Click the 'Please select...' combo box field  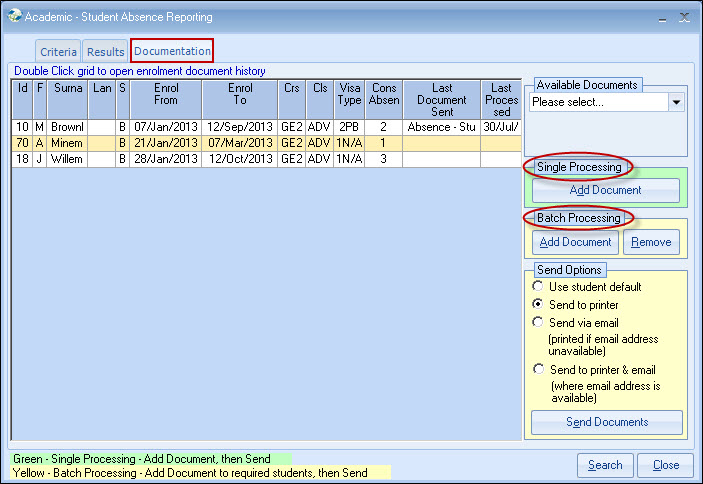point(598,102)
